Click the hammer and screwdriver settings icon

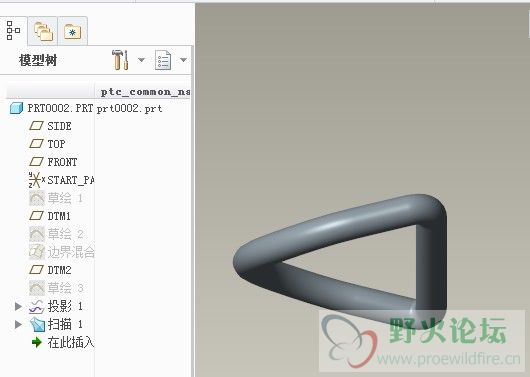[x=121, y=60]
